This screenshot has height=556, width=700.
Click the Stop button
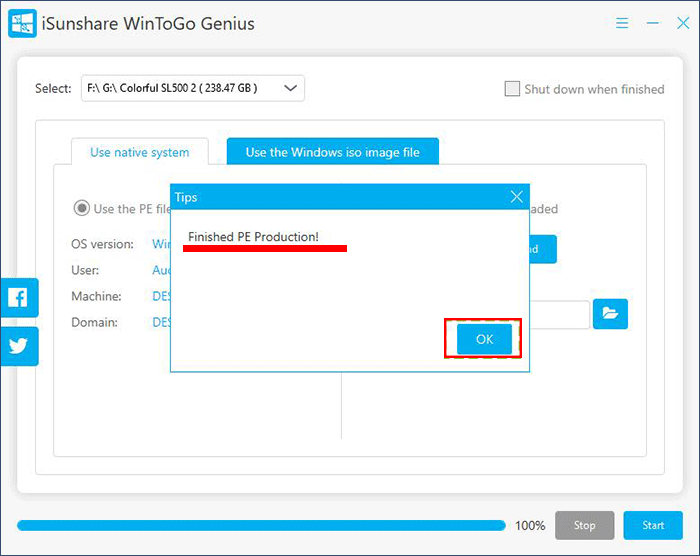584,525
